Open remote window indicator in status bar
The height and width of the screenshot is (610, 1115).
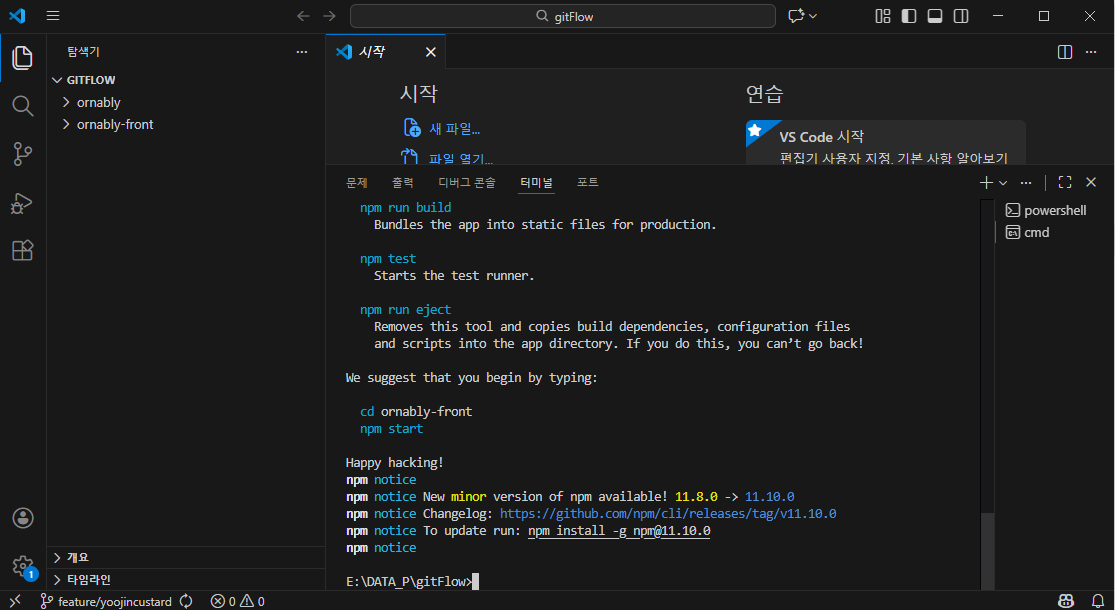coord(15,601)
